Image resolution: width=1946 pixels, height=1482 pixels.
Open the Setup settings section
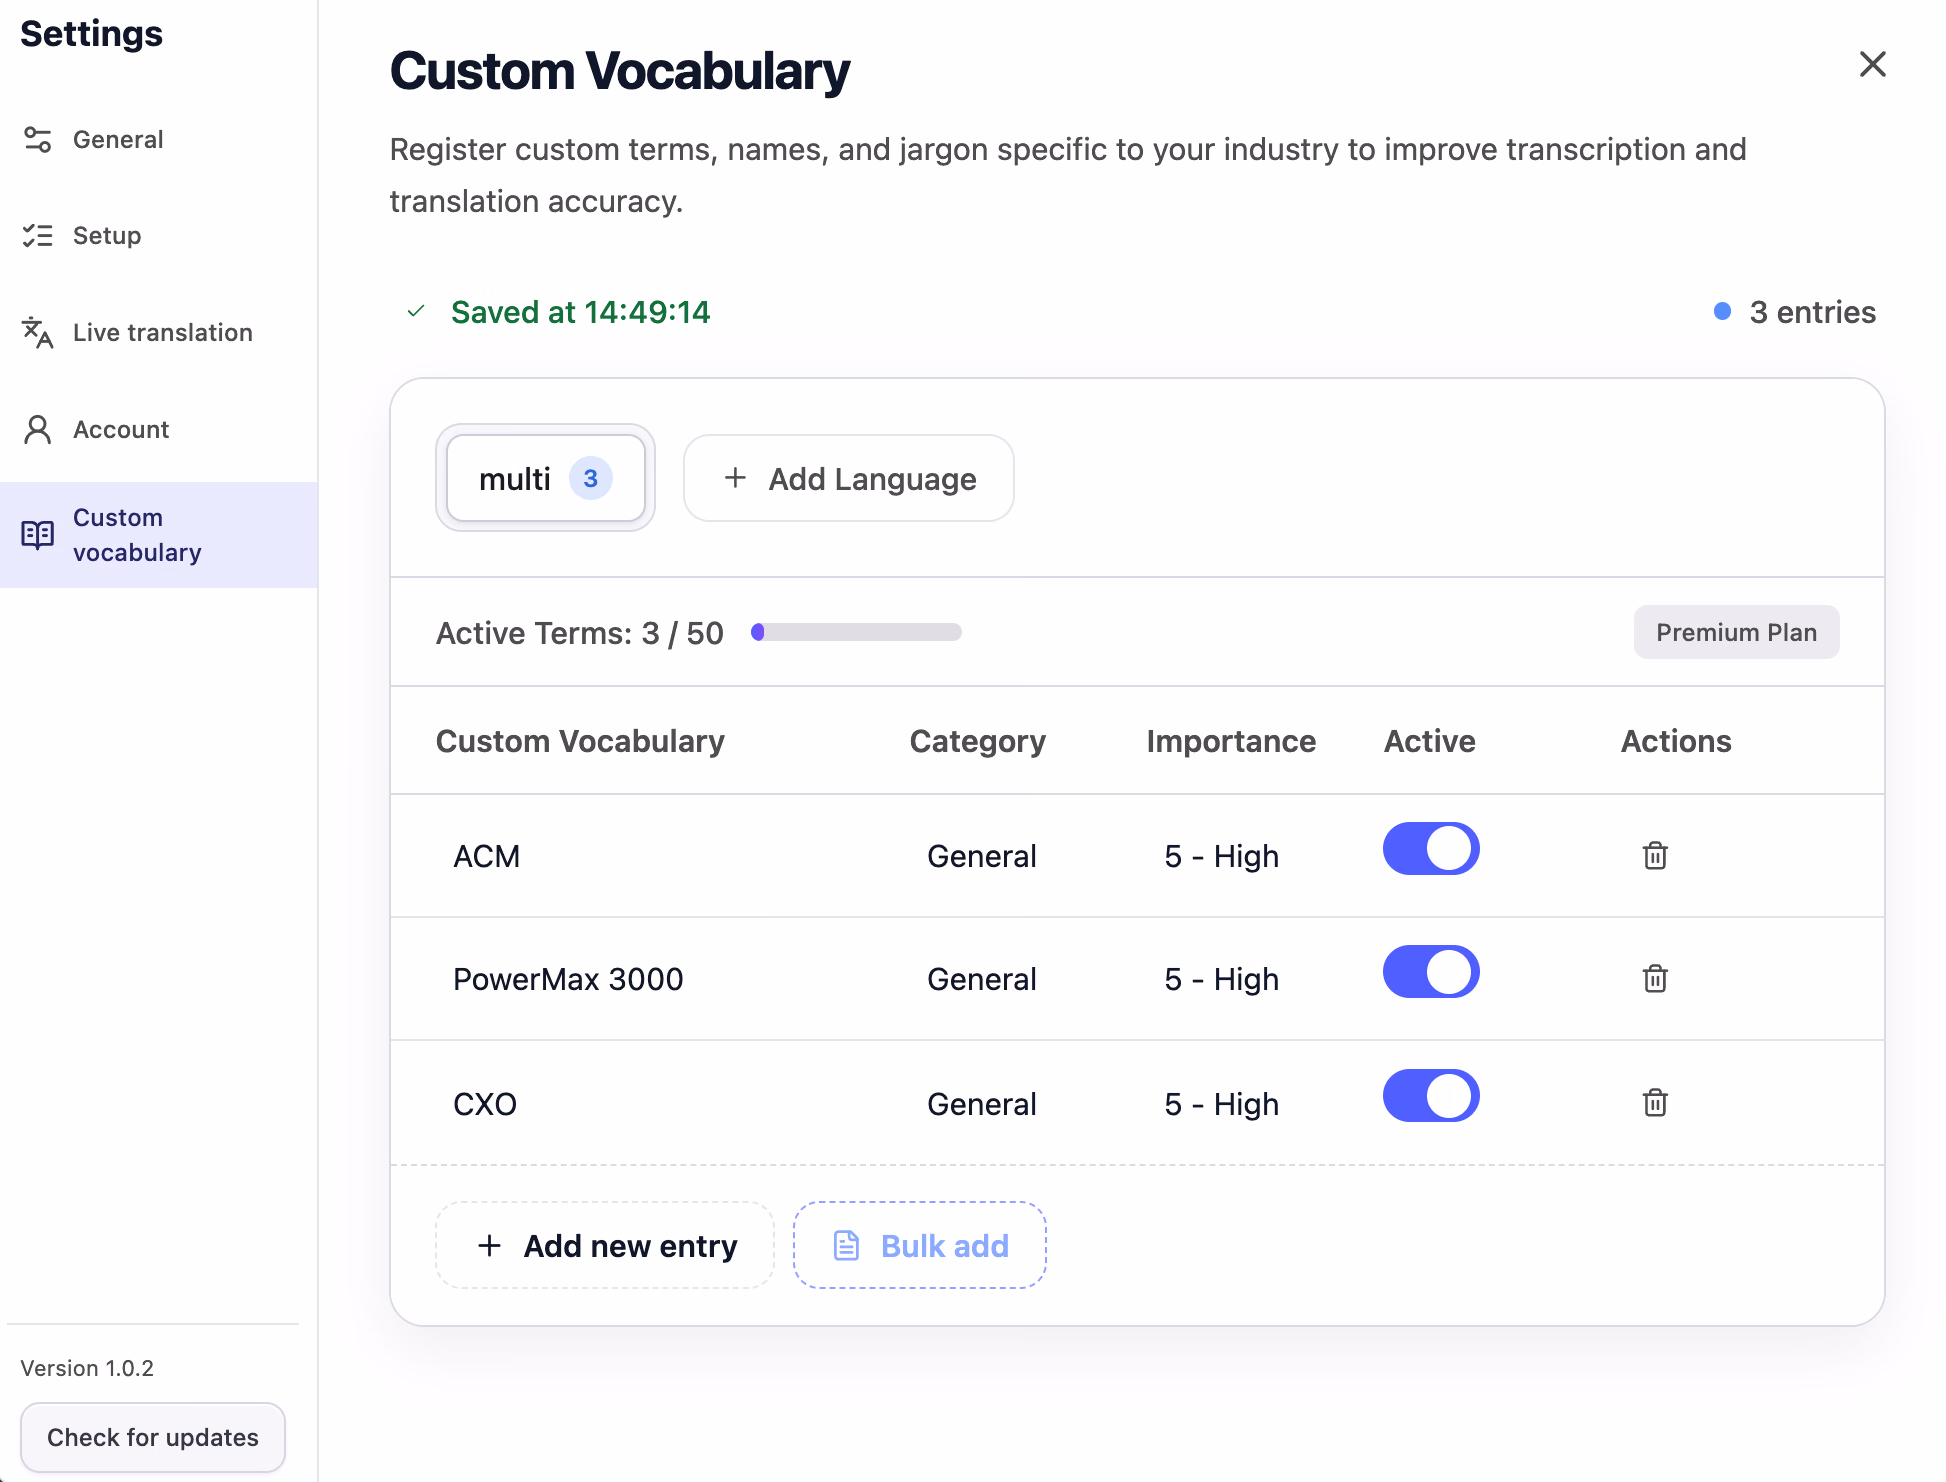(x=159, y=236)
